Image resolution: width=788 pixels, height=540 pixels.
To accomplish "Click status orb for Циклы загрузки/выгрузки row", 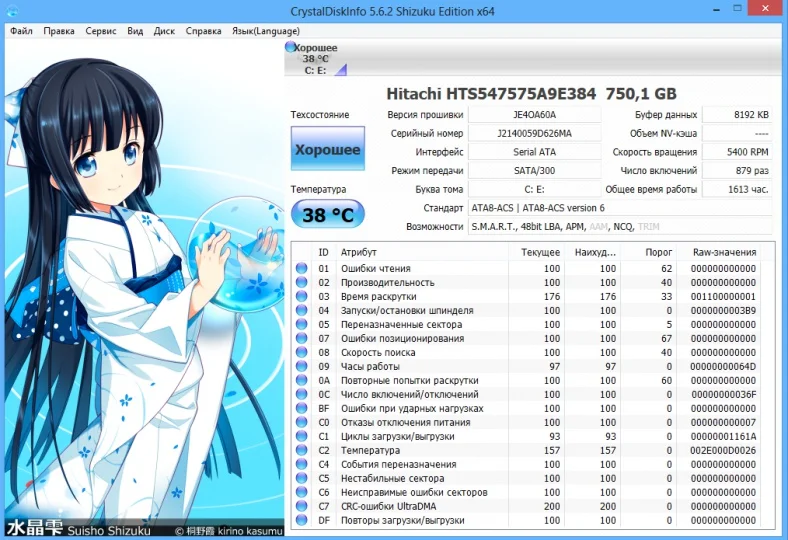I will pyautogui.click(x=302, y=437).
